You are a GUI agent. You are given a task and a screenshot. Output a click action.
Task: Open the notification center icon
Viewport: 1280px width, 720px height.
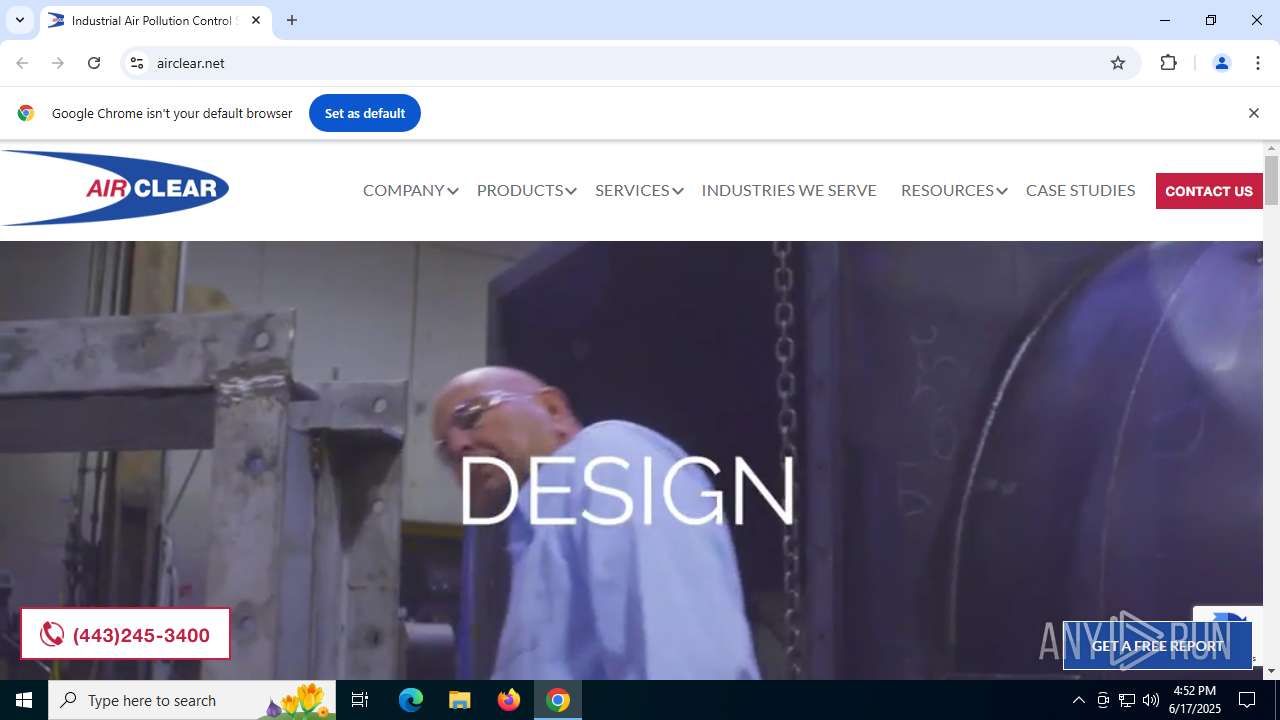(x=1247, y=700)
